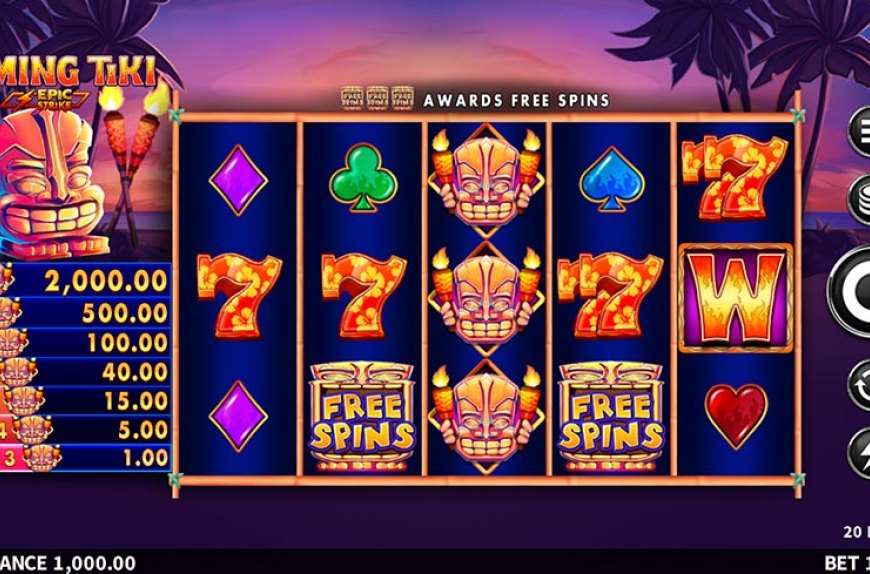Click the Free Spins symbol on reel four

click(610, 416)
